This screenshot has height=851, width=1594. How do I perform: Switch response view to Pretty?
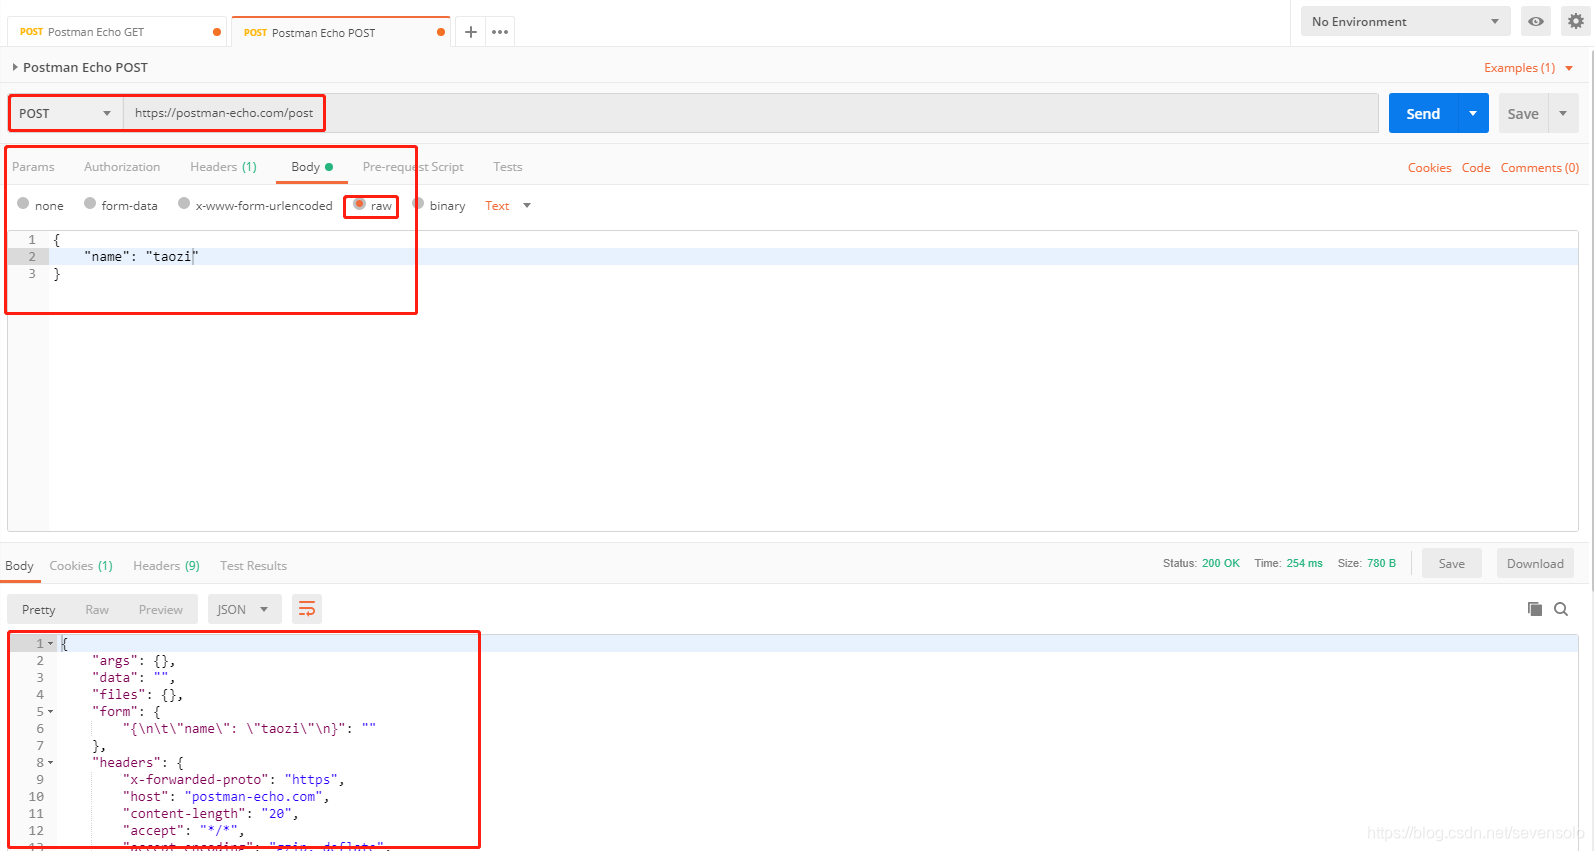click(39, 609)
